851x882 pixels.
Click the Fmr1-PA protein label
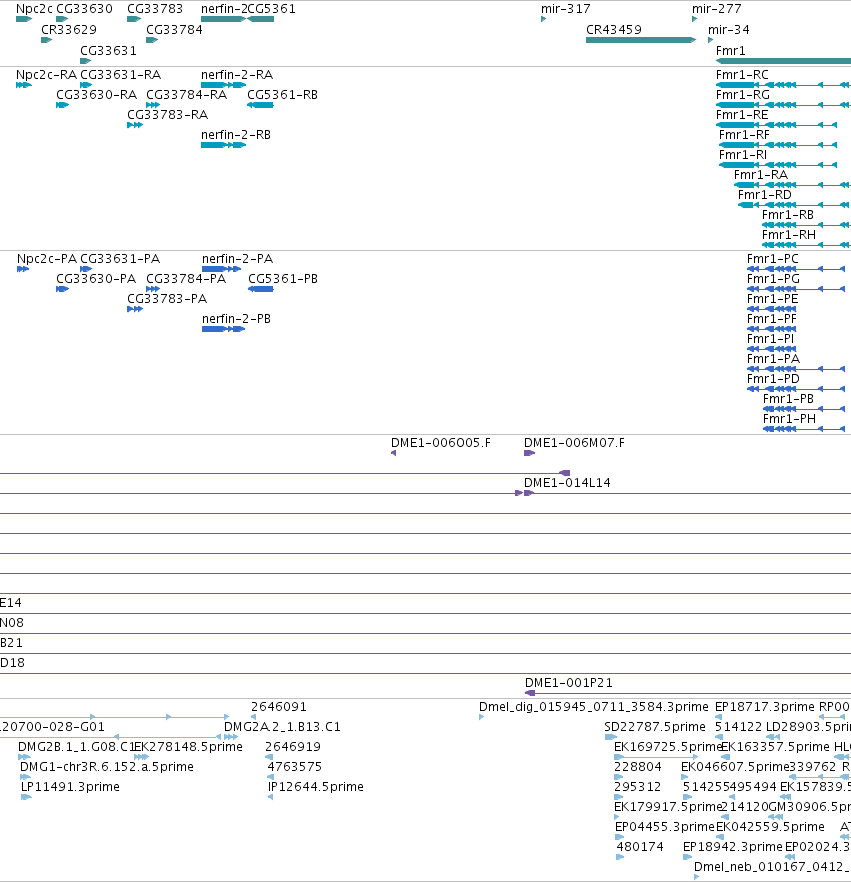point(773,359)
